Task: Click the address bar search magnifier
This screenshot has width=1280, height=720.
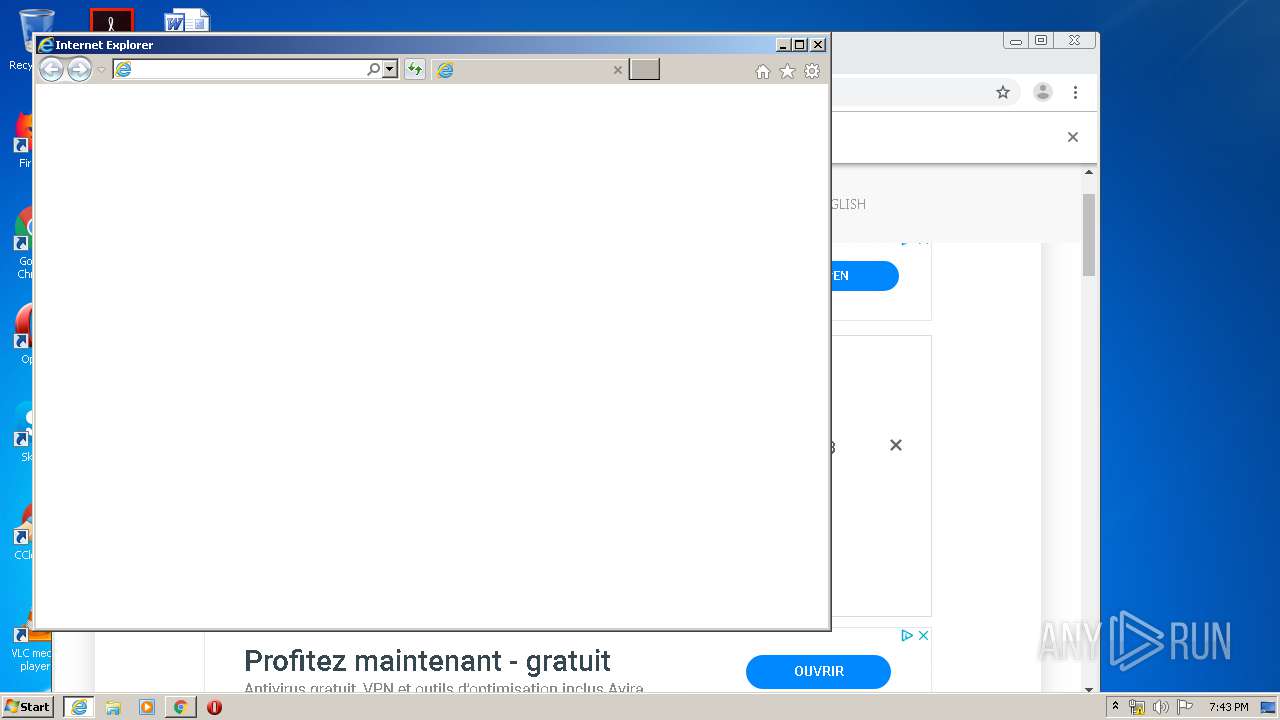Action: click(x=374, y=69)
